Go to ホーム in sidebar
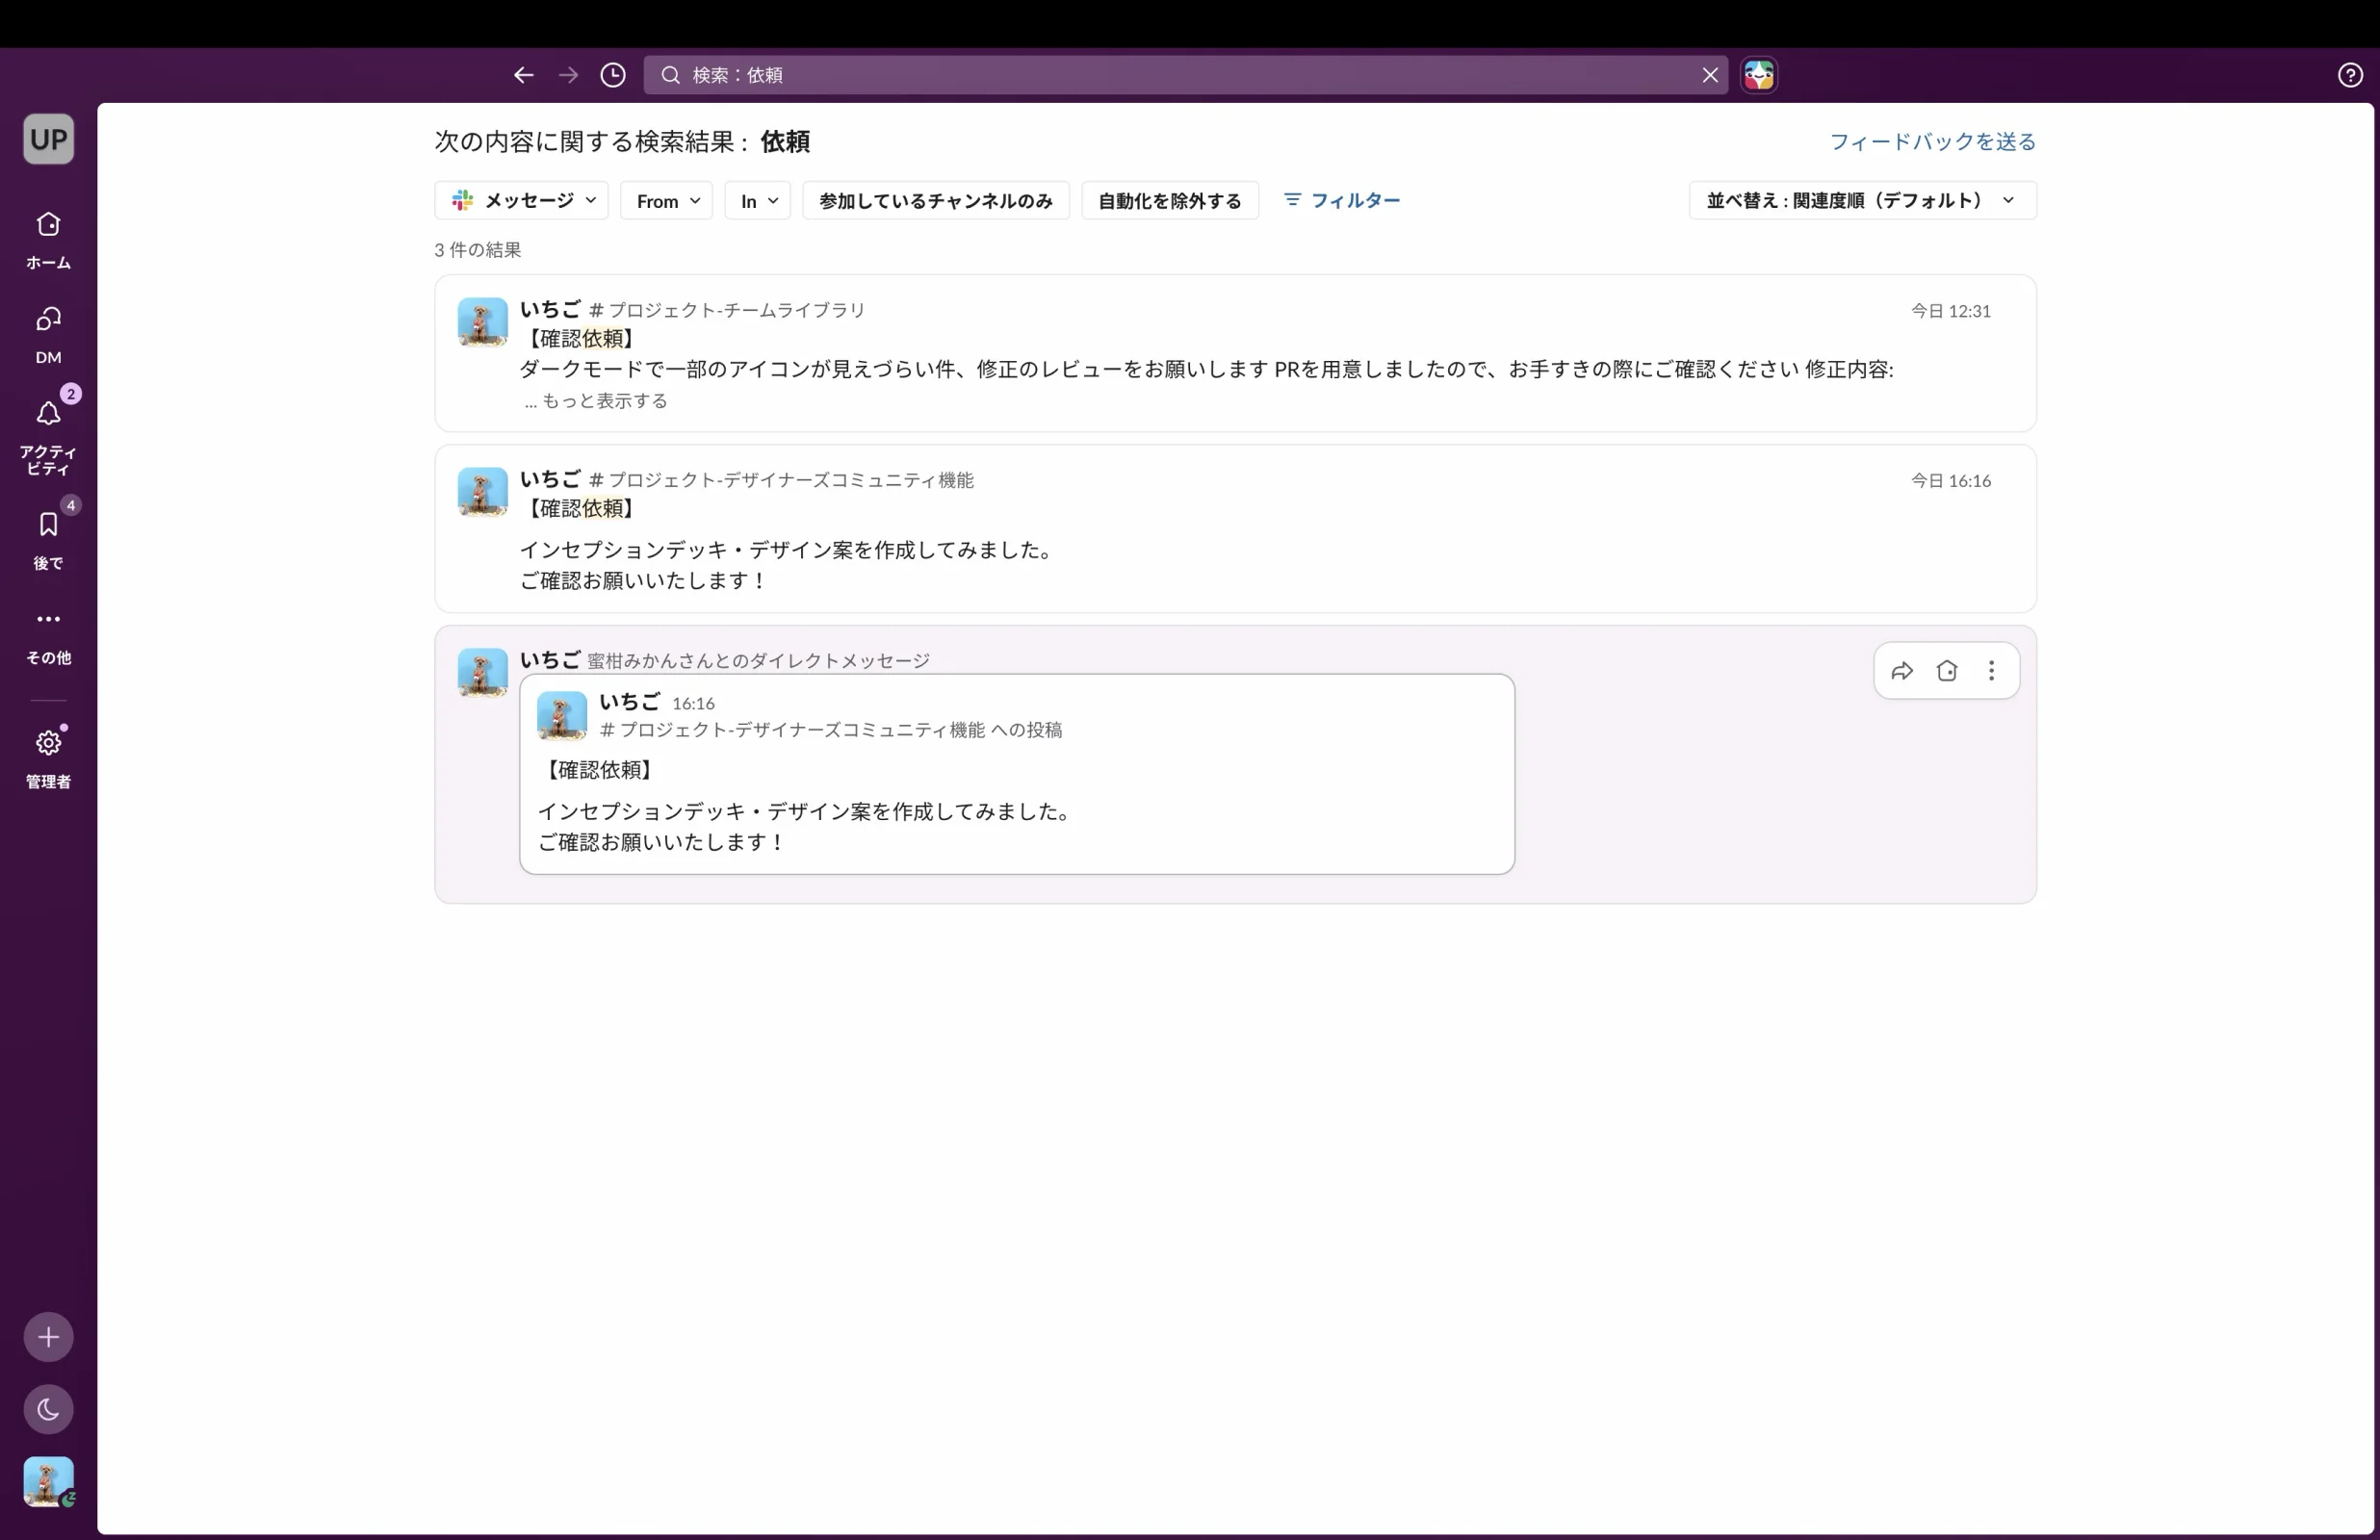 click(x=48, y=241)
